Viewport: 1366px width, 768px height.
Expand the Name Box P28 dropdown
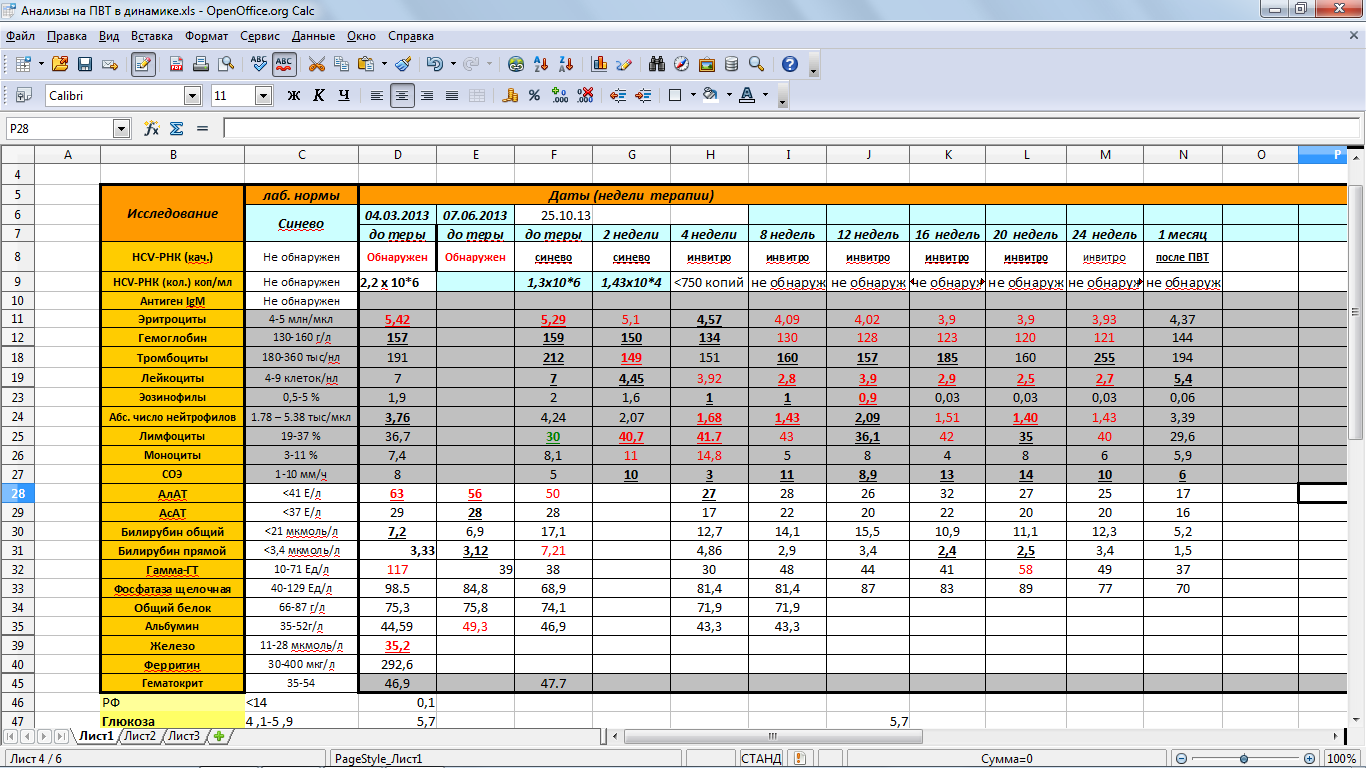click(x=122, y=129)
